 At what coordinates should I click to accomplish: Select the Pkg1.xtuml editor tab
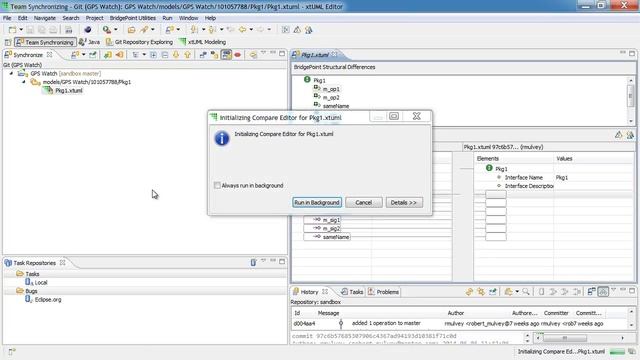(315, 55)
